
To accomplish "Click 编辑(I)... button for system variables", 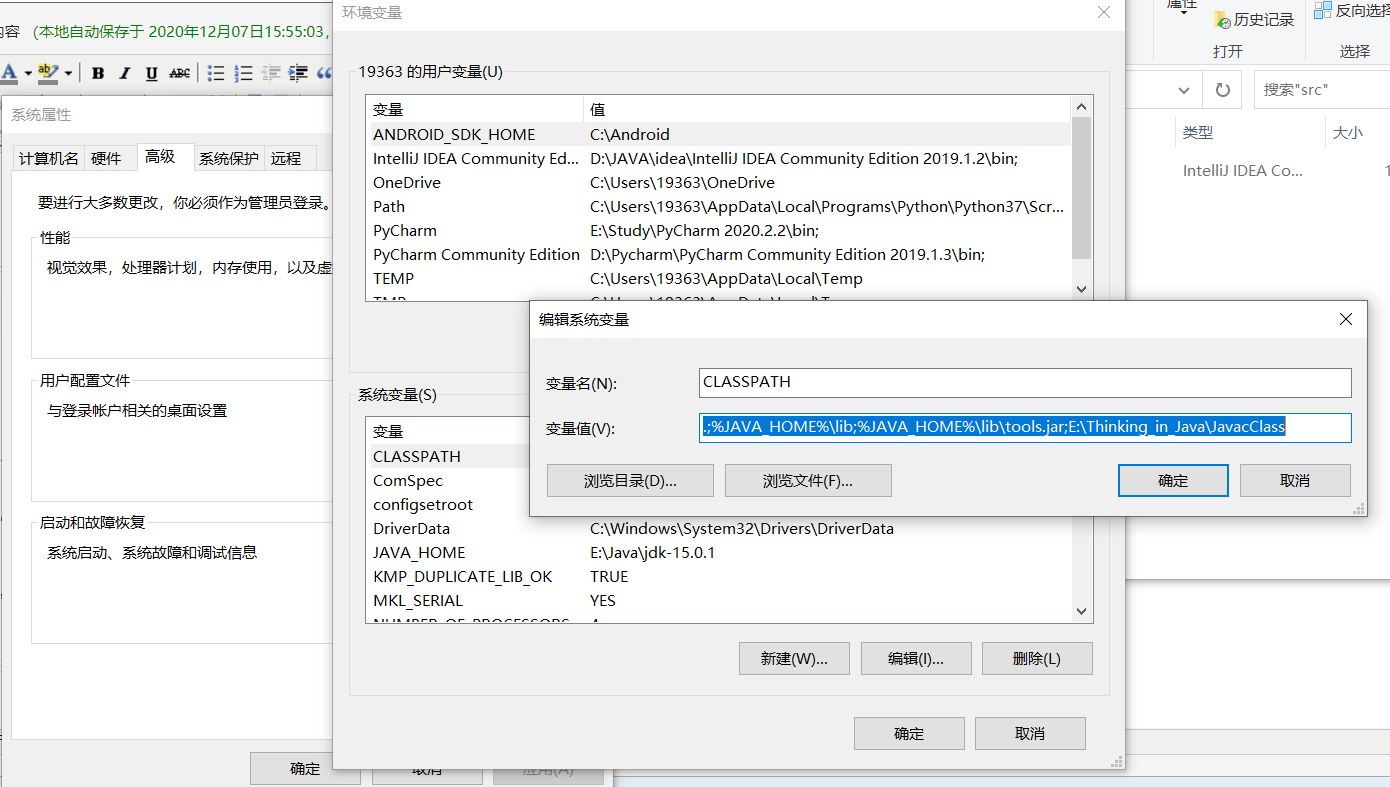I will [x=916, y=659].
